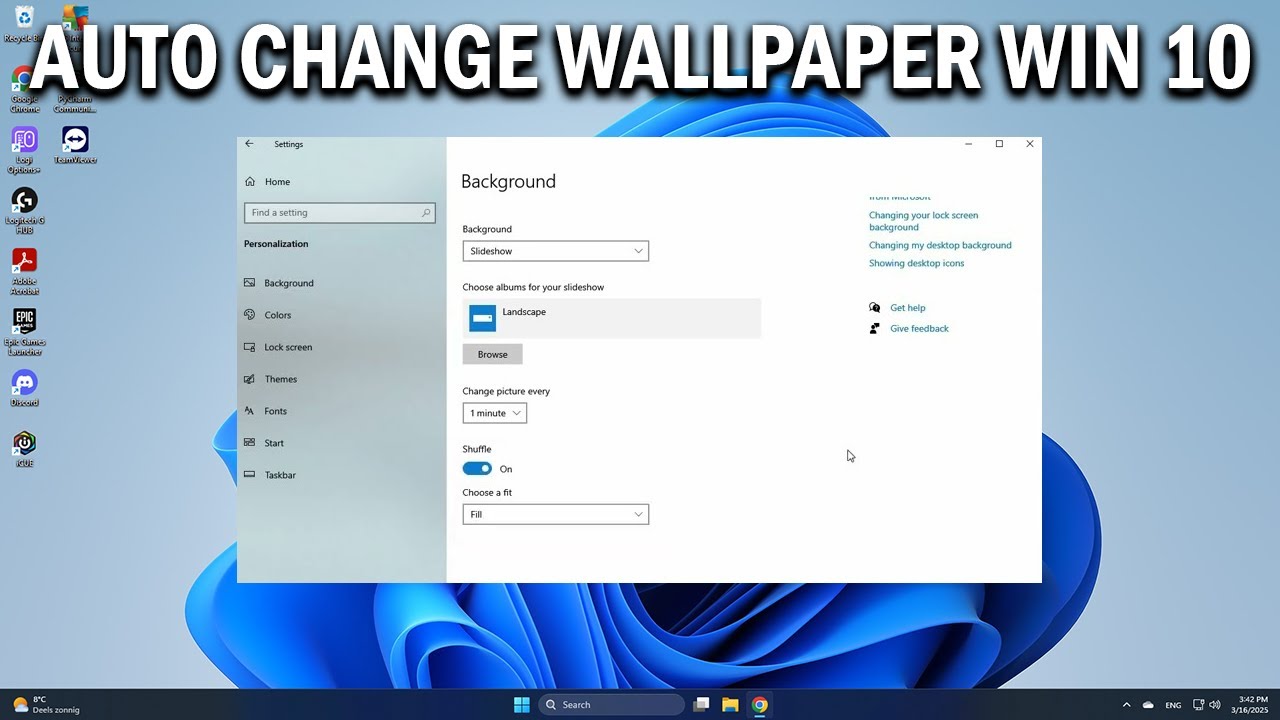Click the Settings back arrow
The height and width of the screenshot is (720, 1280).
point(250,144)
